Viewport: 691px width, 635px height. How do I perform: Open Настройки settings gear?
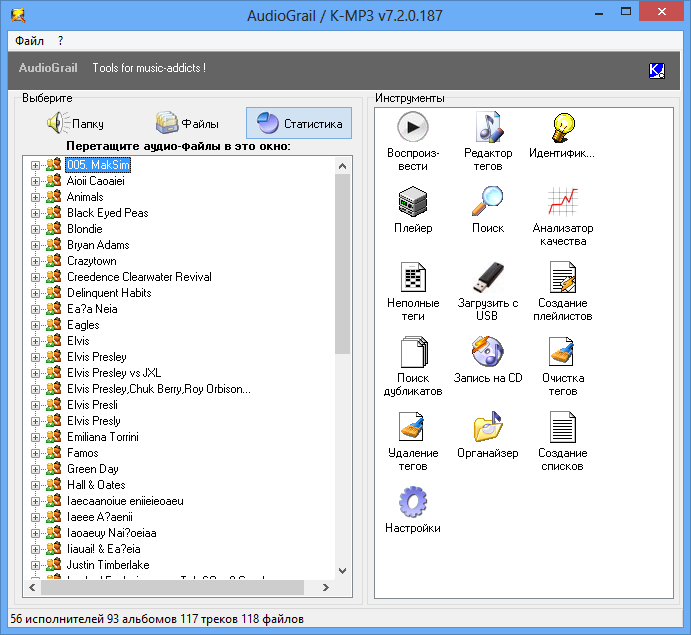413,509
